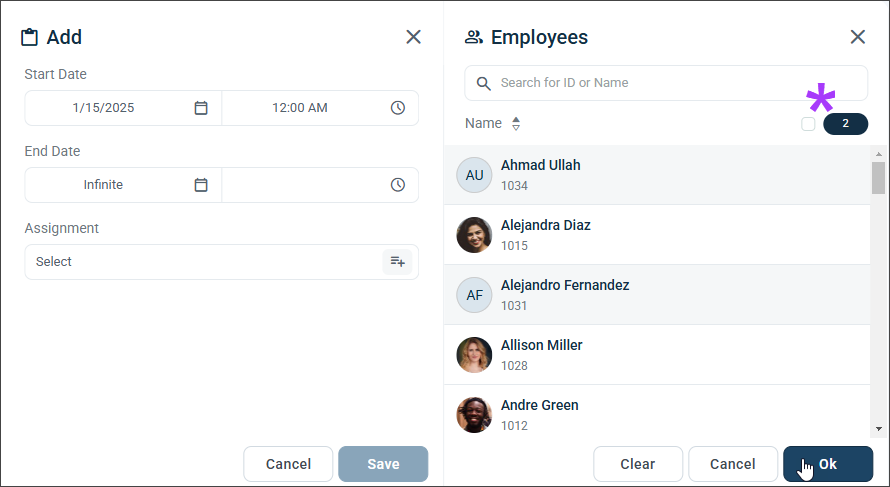Open the Start Date time picker clock
890x487 pixels.
click(398, 108)
